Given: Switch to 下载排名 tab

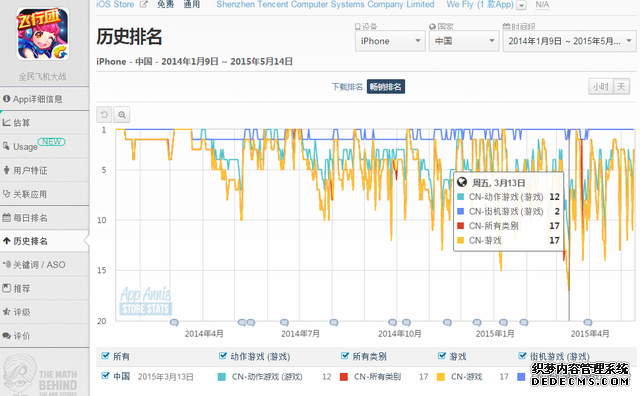Looking at the screenshot, I should pos(347,87).
